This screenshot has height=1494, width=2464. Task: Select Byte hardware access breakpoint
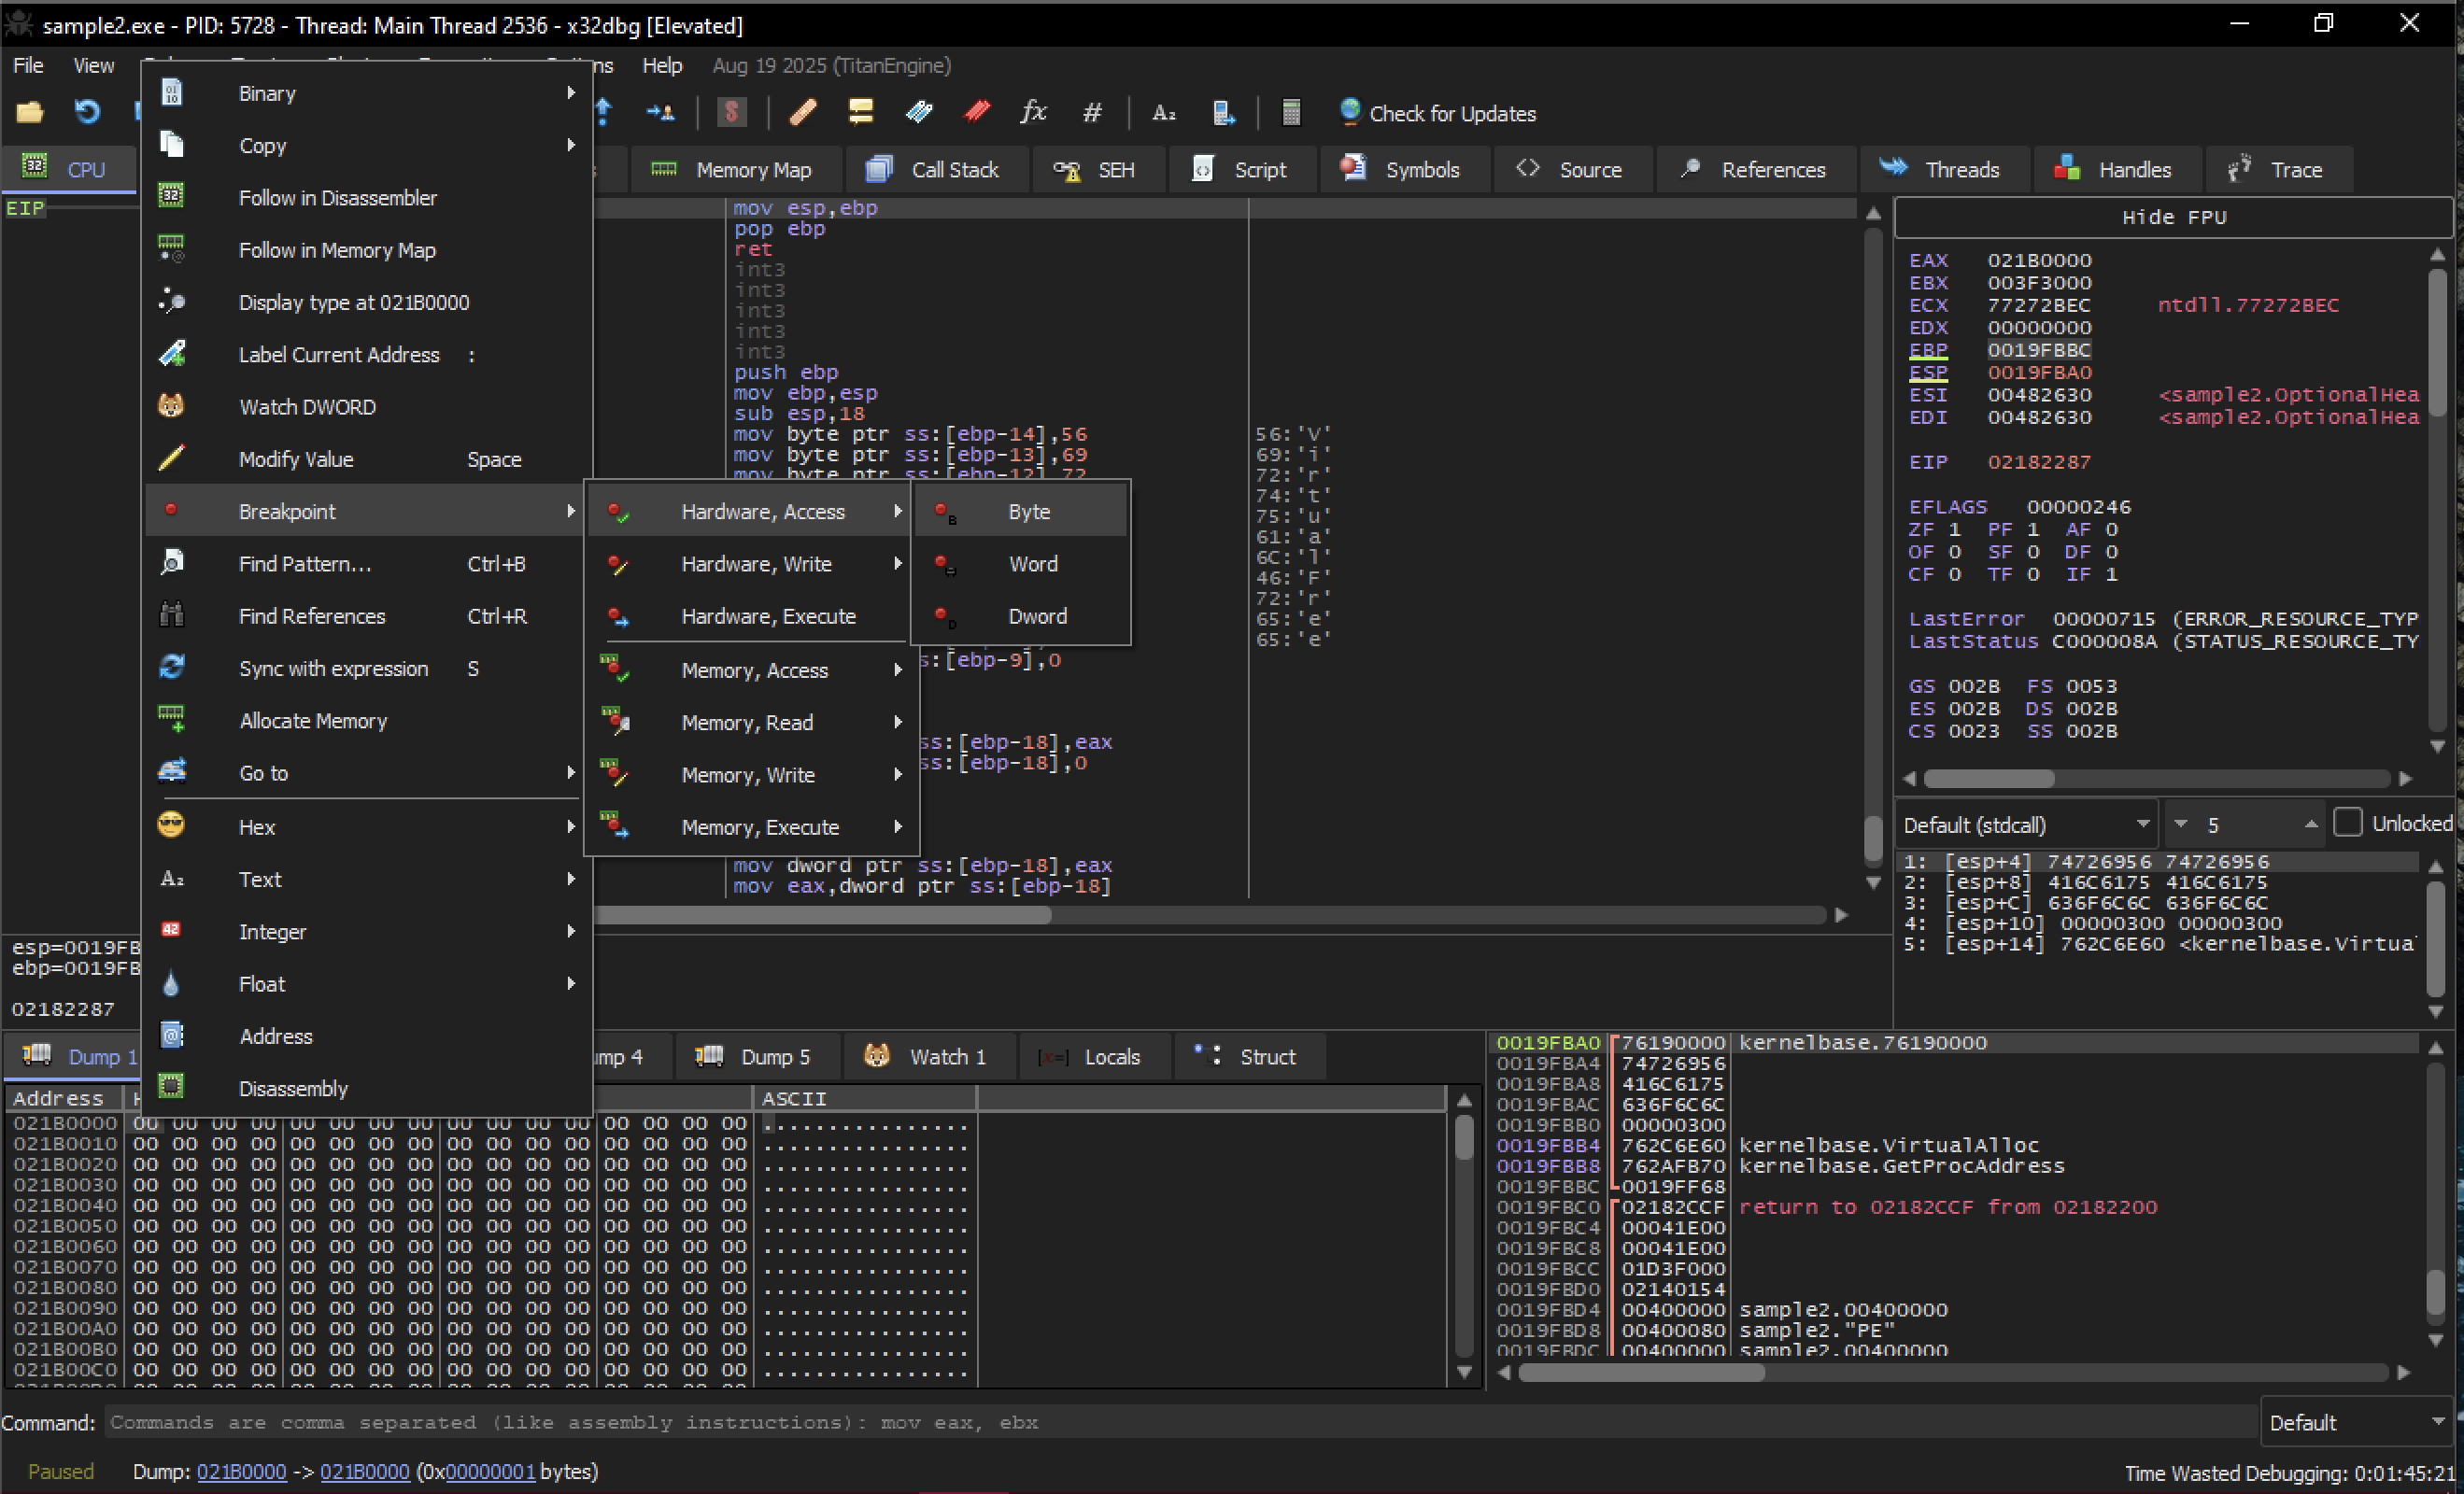1022,511
